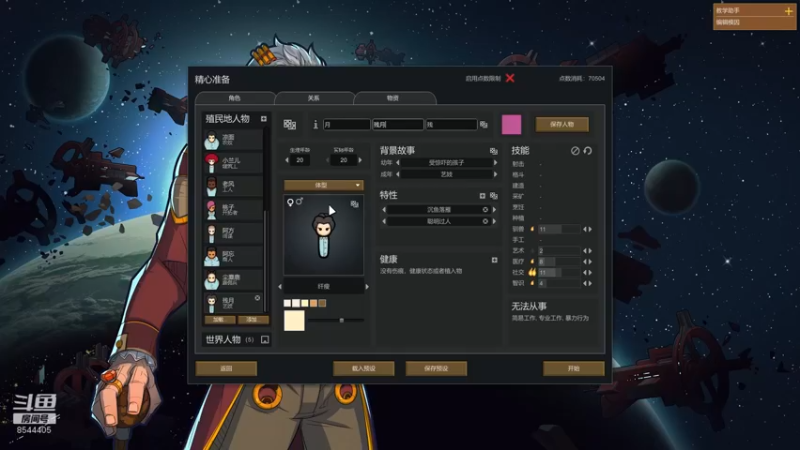Pick the darkest brown skin color swatch
Image resolution: width=800 pixels, height=450 pixels.
[x=322, y=304]
